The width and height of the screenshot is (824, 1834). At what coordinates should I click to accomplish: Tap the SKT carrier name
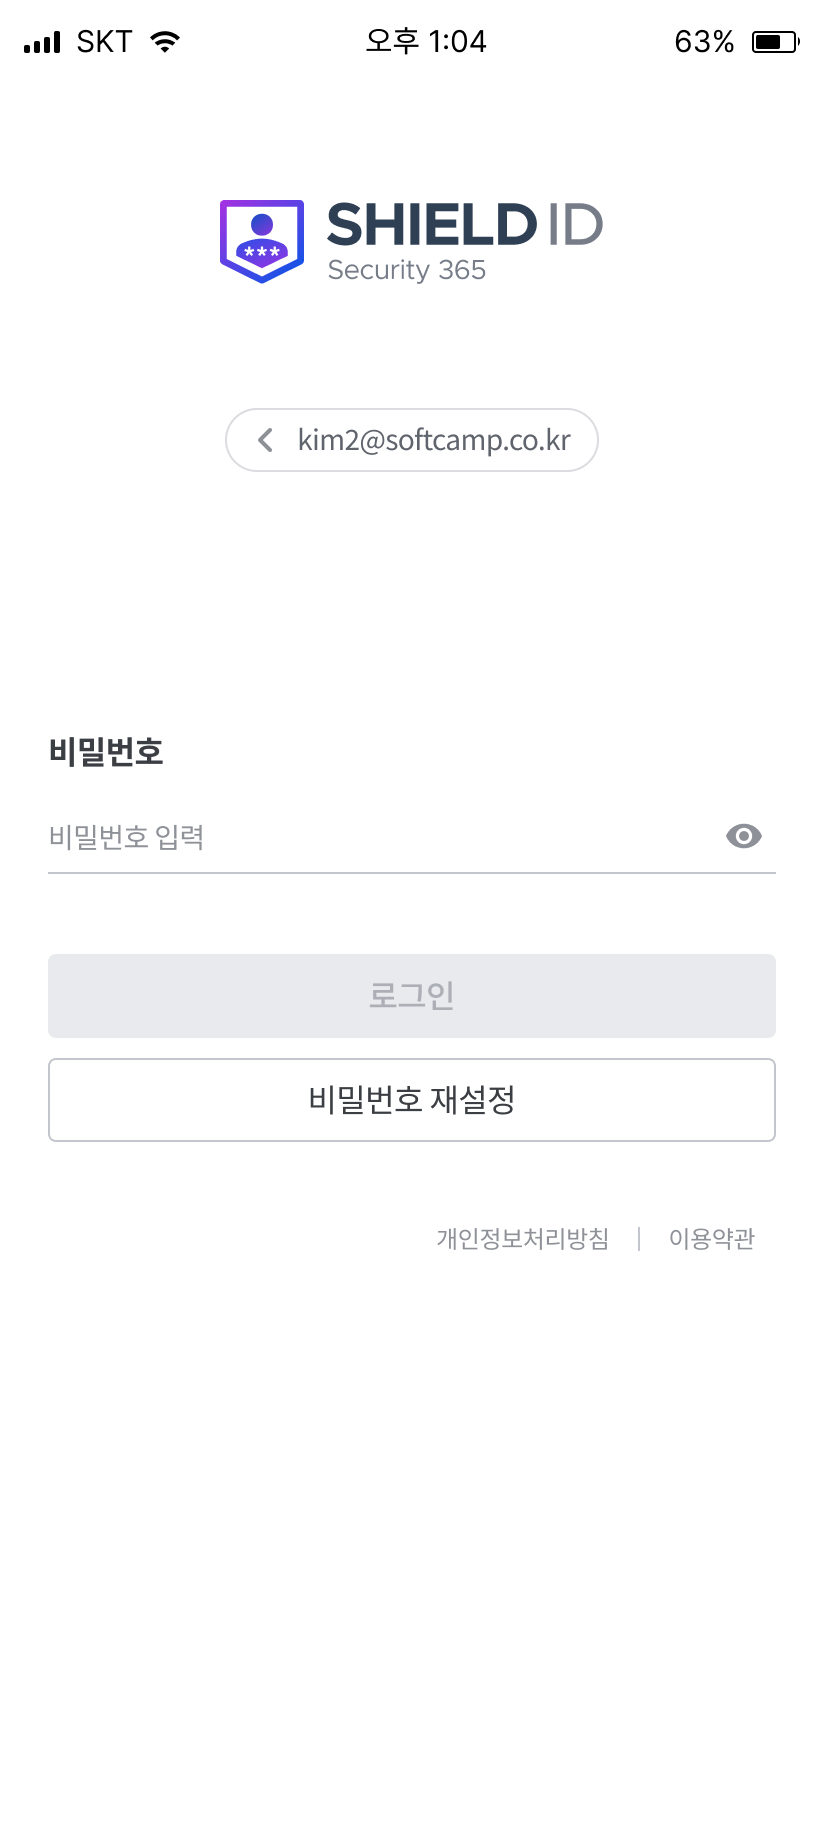104,42
